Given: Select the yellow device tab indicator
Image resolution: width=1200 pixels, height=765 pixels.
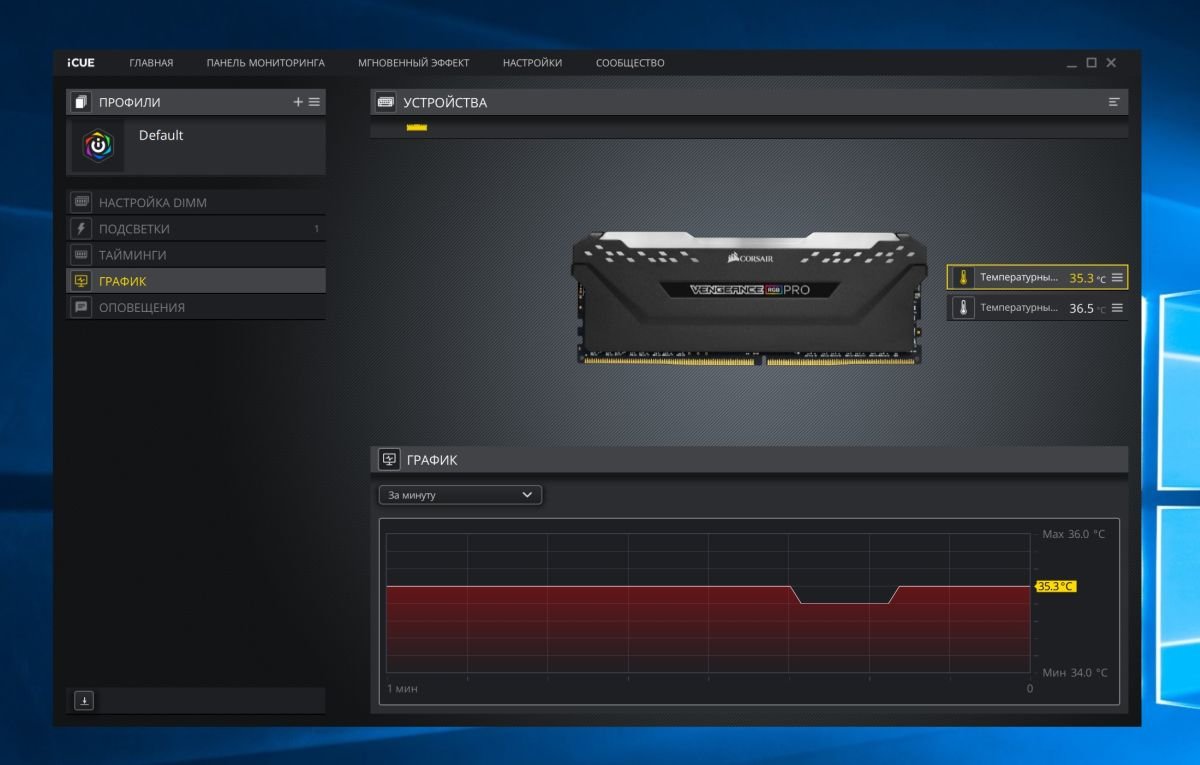Looking at the screenshot, I should 416,127.
